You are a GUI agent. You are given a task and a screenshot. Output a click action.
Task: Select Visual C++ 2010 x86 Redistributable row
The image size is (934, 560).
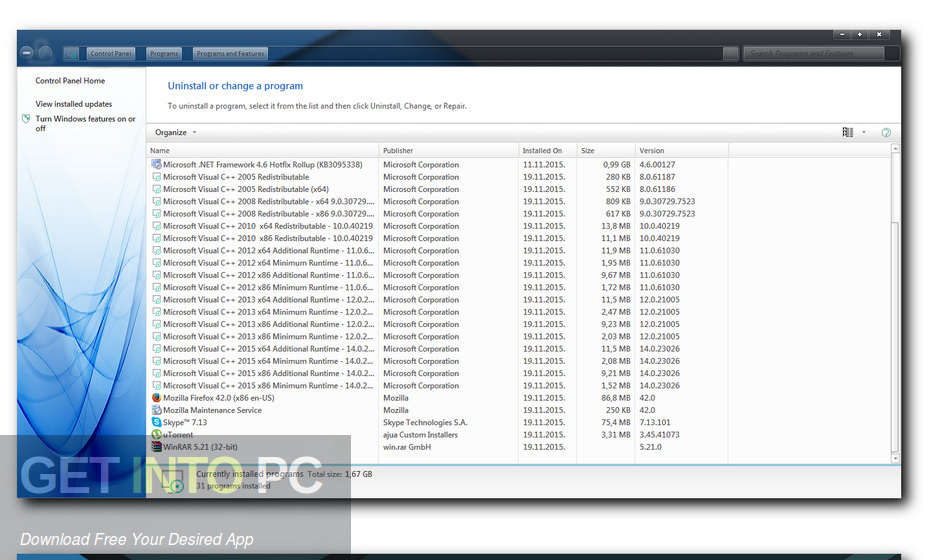437,238
